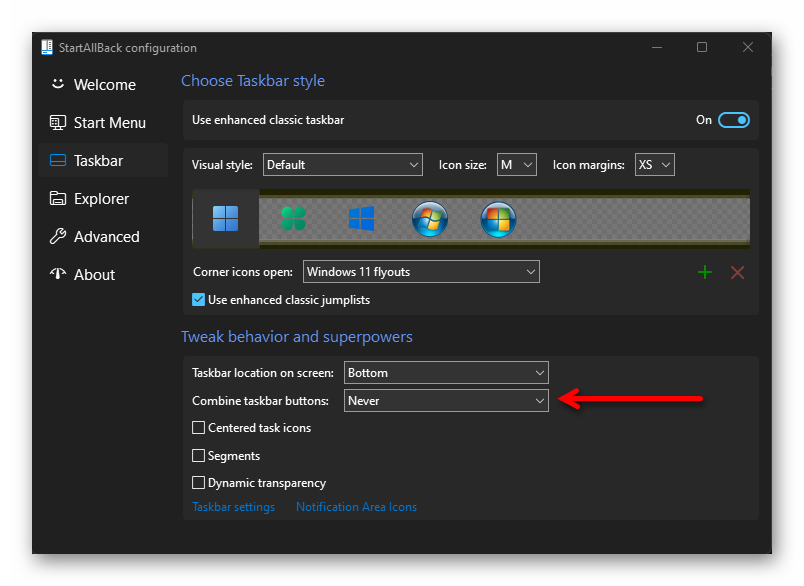804x586 pixels.
Task: Click the StartAllBack title bar app icon
Action: pos(47,48)
